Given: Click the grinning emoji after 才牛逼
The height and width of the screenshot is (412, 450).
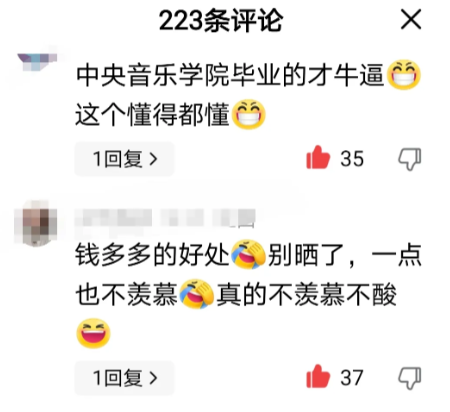Looking at the screenshot, I should pos(404,75).
